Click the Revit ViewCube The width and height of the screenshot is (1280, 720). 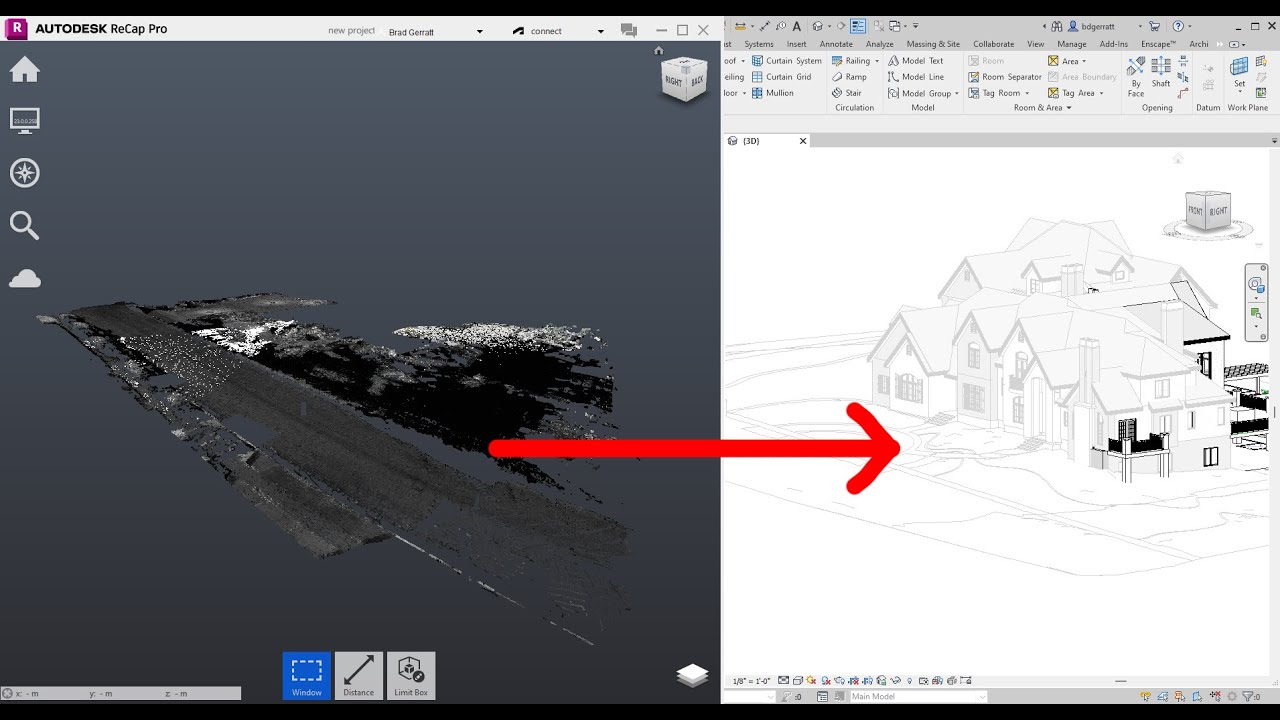click(1208, 211)
